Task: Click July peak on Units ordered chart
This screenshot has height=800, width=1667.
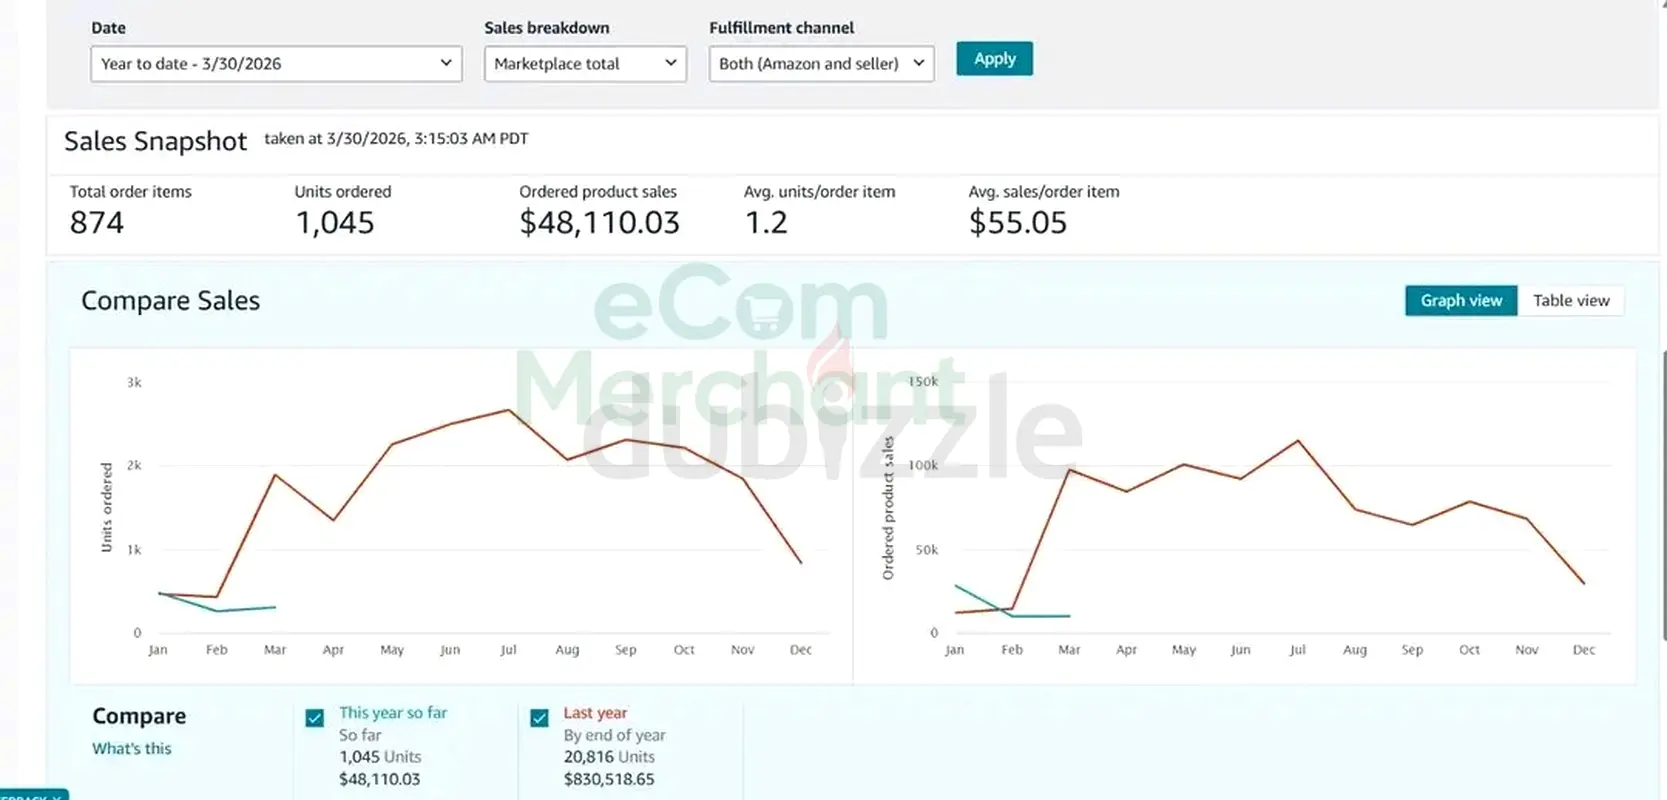Action: pos(509,410)
